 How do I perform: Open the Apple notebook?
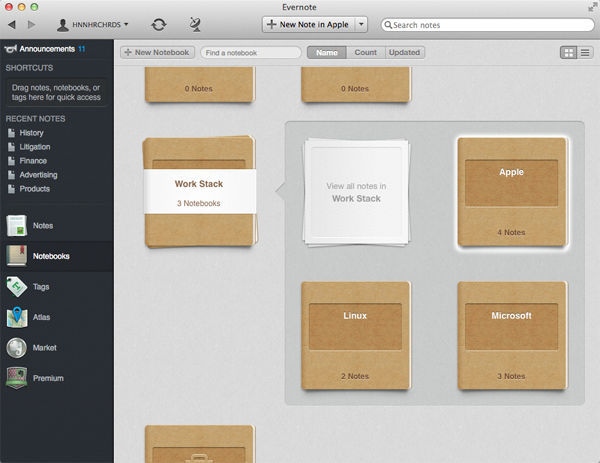point(512,192)
